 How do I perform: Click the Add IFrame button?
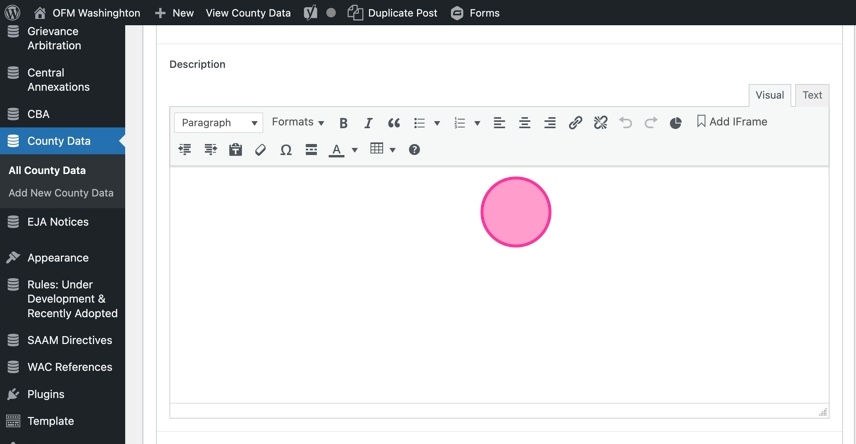coord(731,122)
